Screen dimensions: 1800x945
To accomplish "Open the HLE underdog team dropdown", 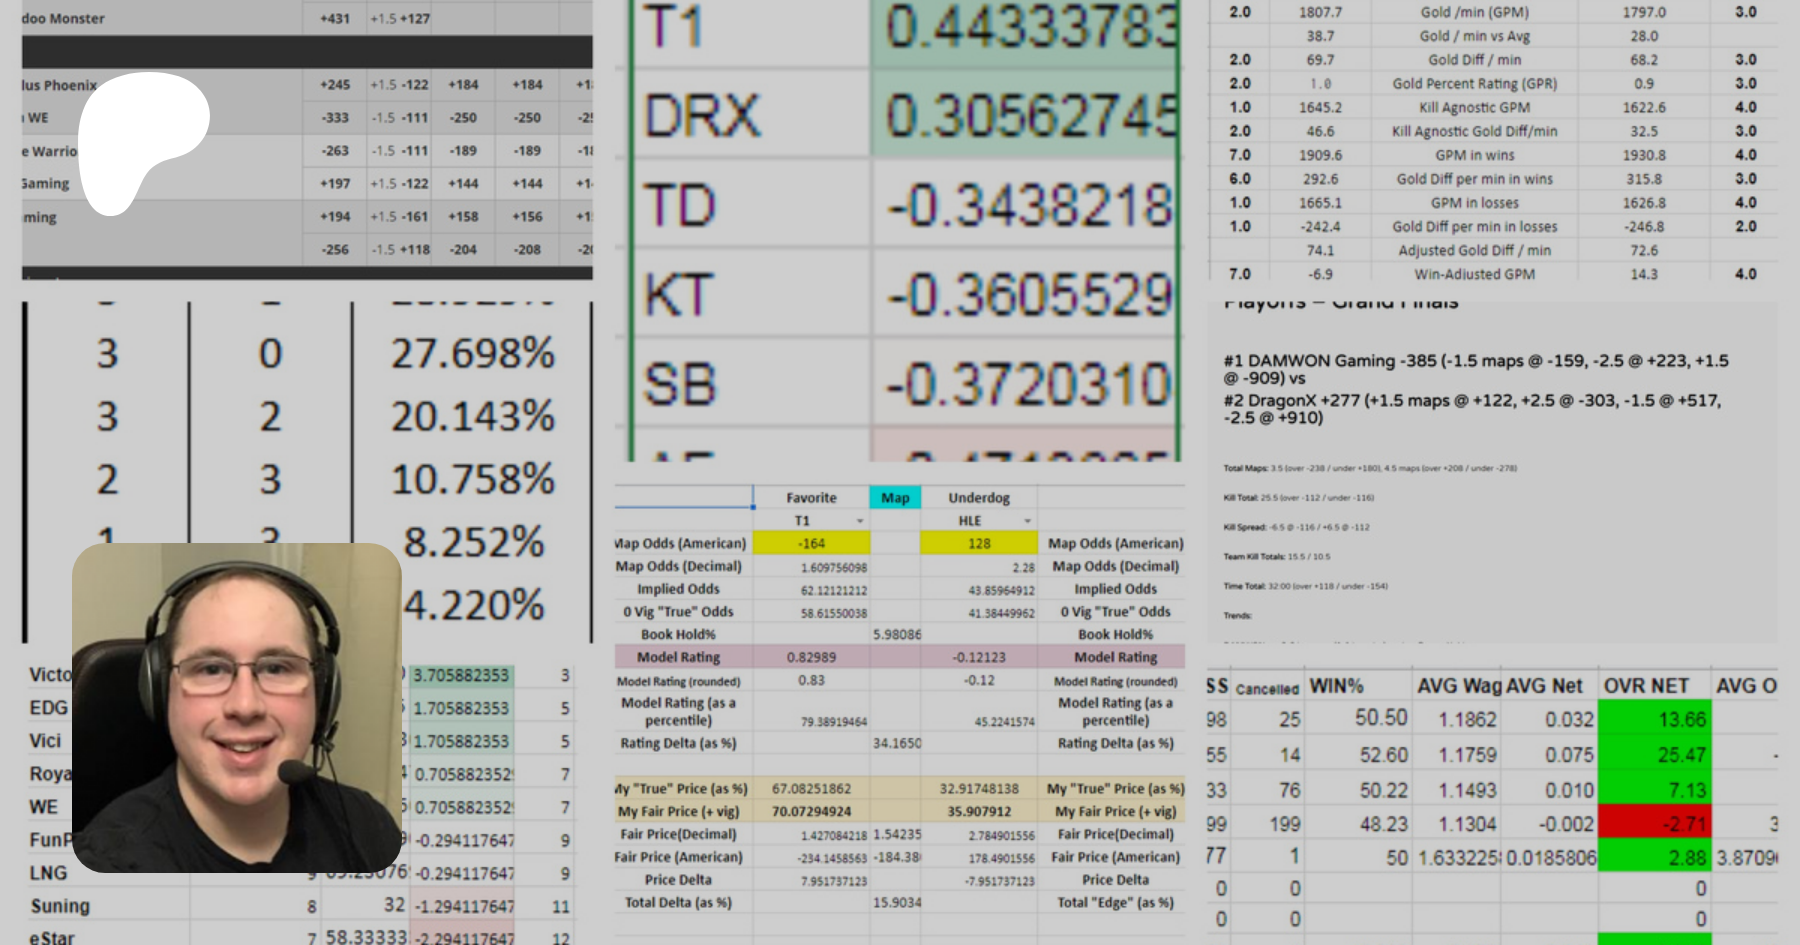I will [1027, 521].
